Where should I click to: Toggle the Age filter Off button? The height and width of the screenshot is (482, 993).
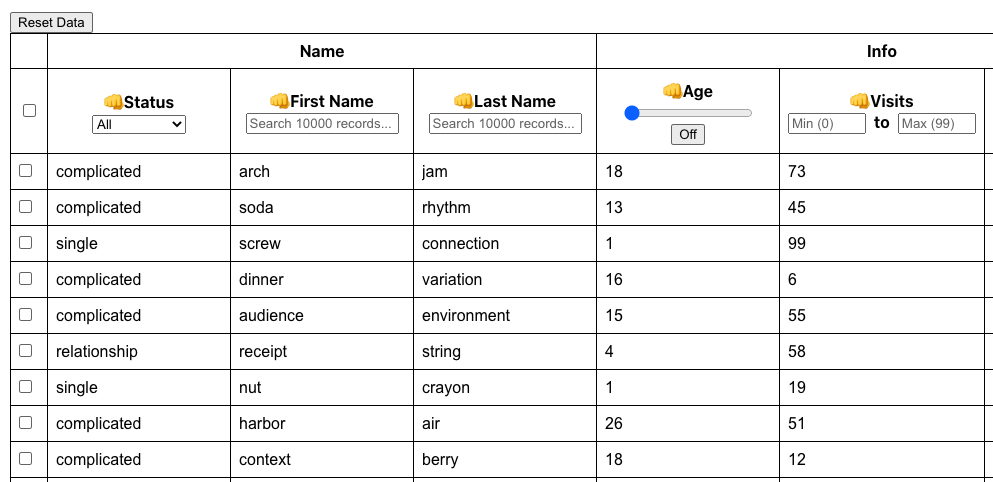688,134
